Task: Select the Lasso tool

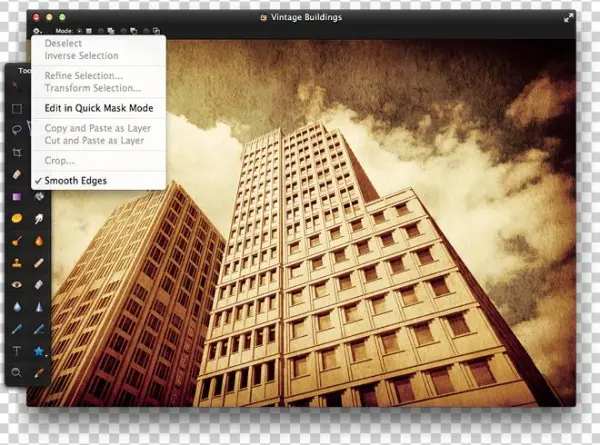Action: pyautogui.click(x=17, y=130)
